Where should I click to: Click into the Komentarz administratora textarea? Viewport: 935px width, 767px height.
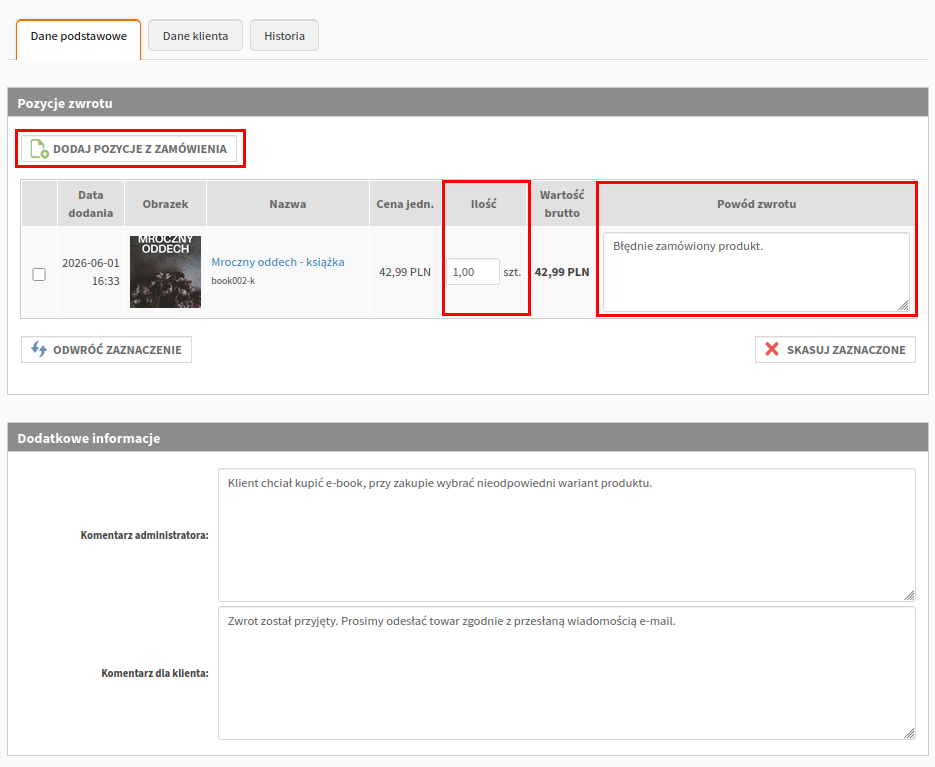tap(566, 535)
